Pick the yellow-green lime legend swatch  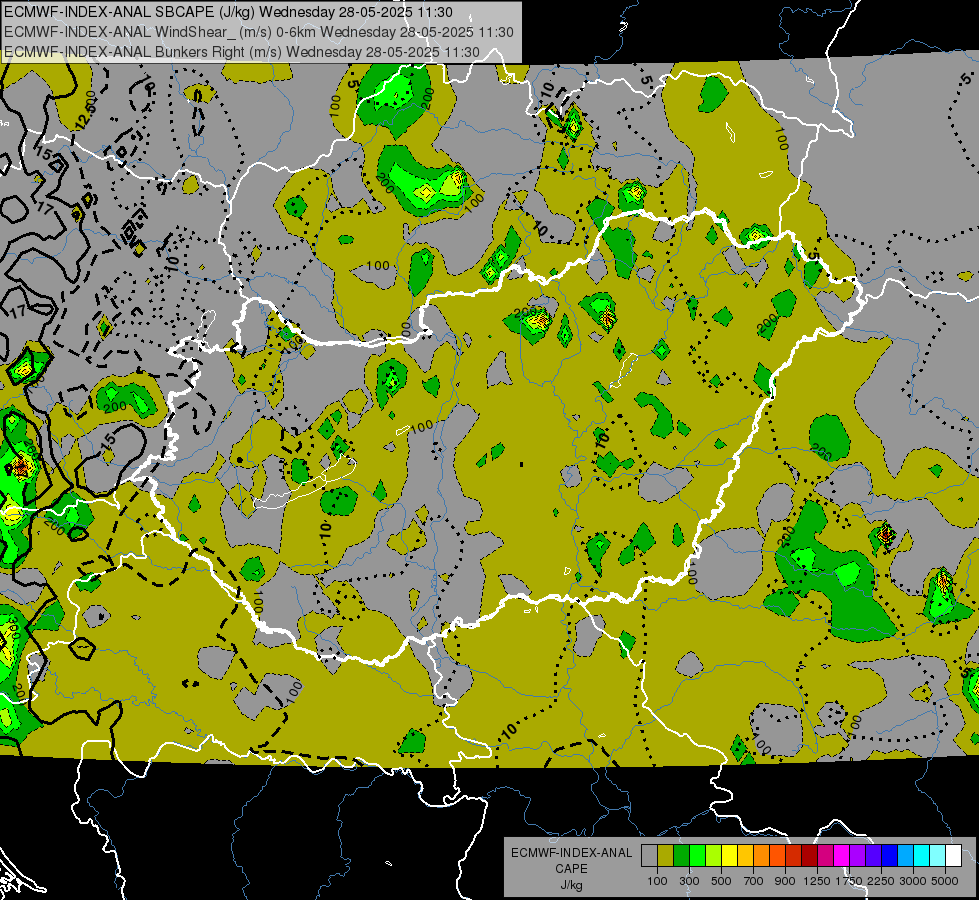point(714,855)
